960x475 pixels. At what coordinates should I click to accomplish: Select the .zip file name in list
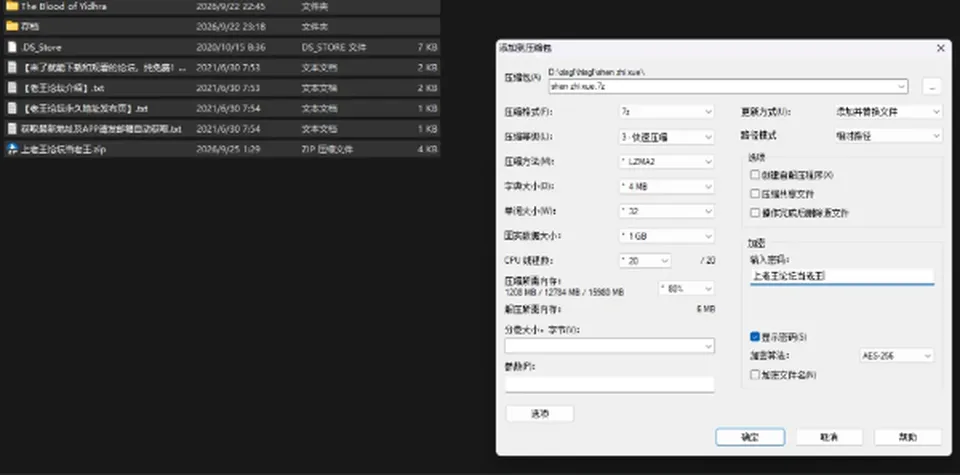coord(64,149)
